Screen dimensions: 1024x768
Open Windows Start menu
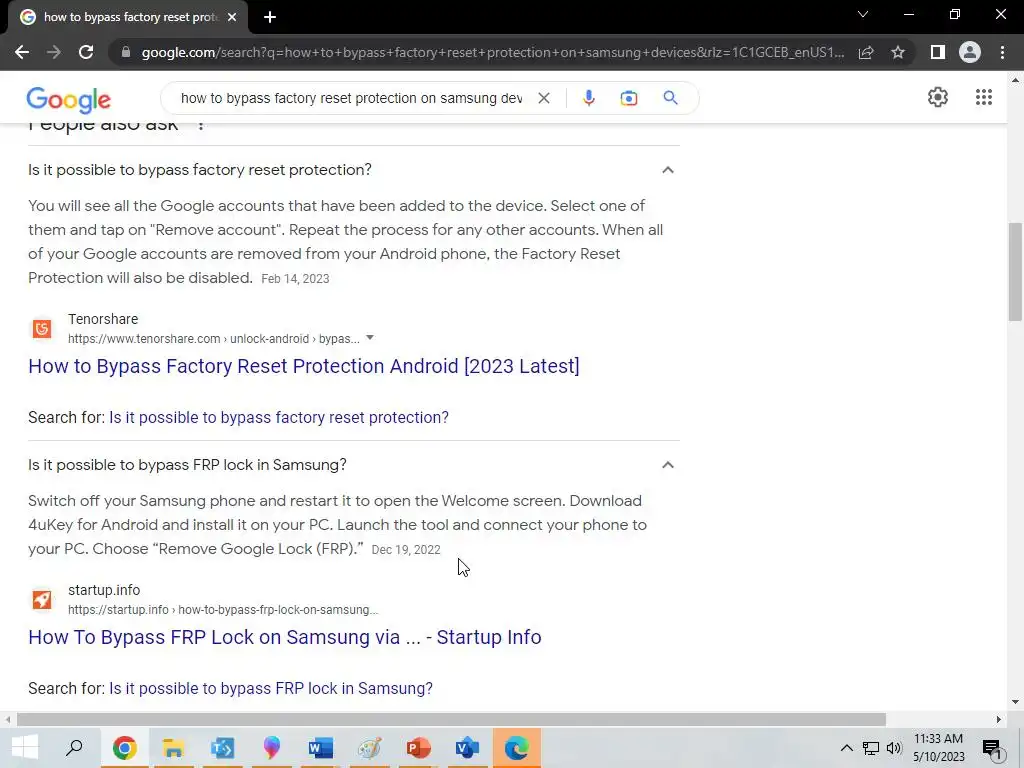coord(25,748)
